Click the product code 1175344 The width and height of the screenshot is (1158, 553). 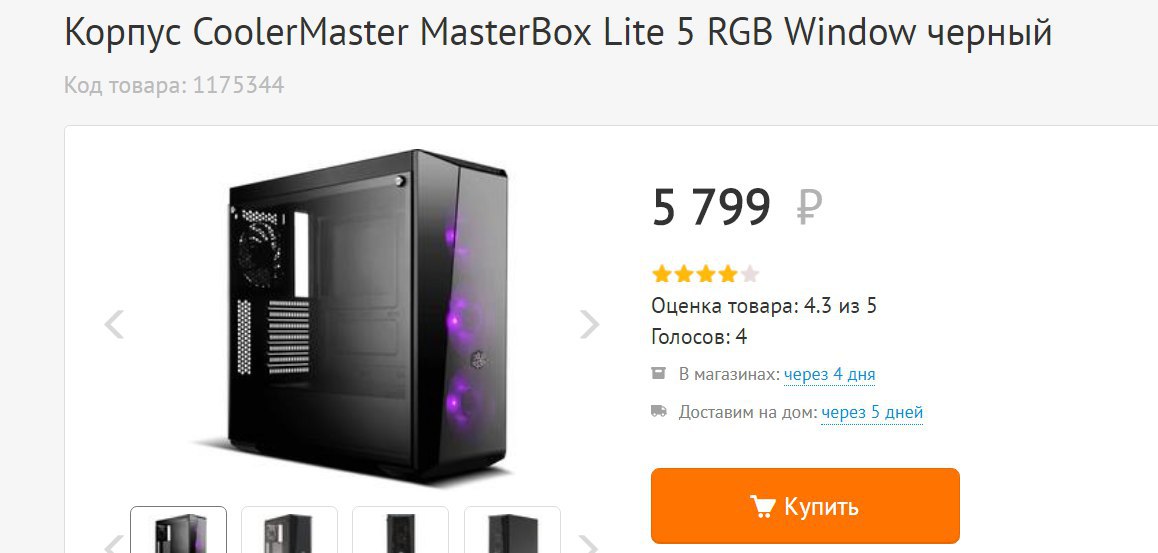(239, 86)
